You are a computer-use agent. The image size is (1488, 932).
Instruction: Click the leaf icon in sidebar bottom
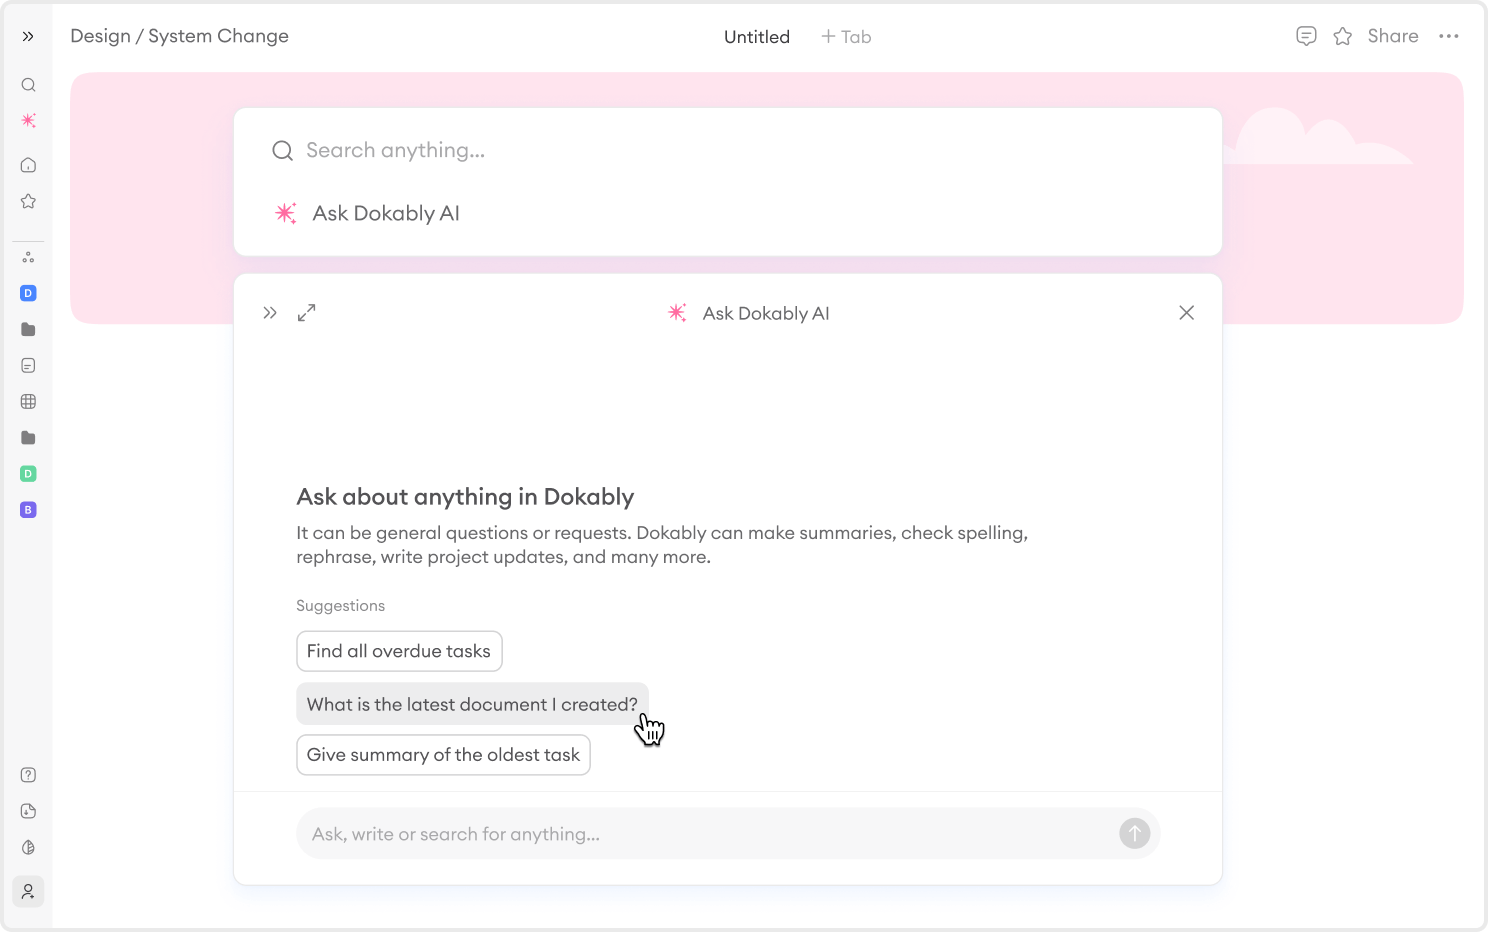28,847
